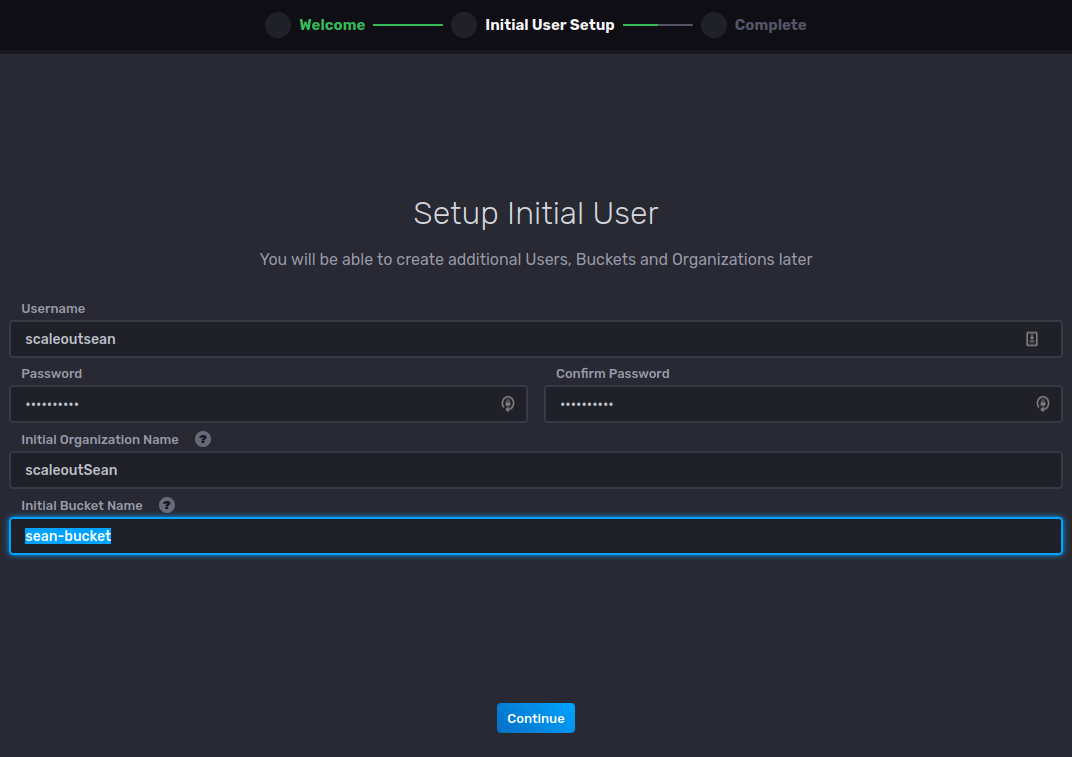Click the Initial Bucket Name field
The height and width of the screenshot is (757, 1072).
[535, 536]
